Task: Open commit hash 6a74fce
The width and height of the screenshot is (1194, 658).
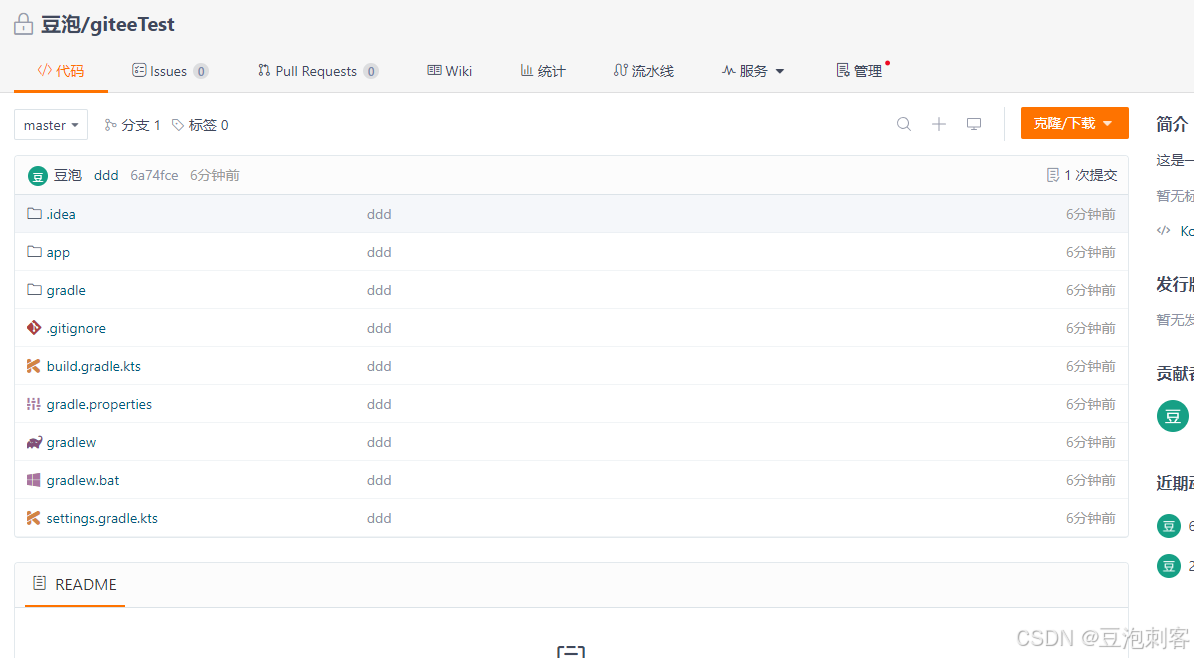Action: [154, 175]
